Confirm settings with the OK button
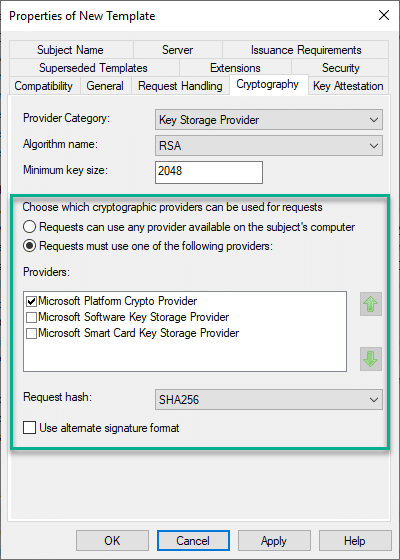 (112, 540)
